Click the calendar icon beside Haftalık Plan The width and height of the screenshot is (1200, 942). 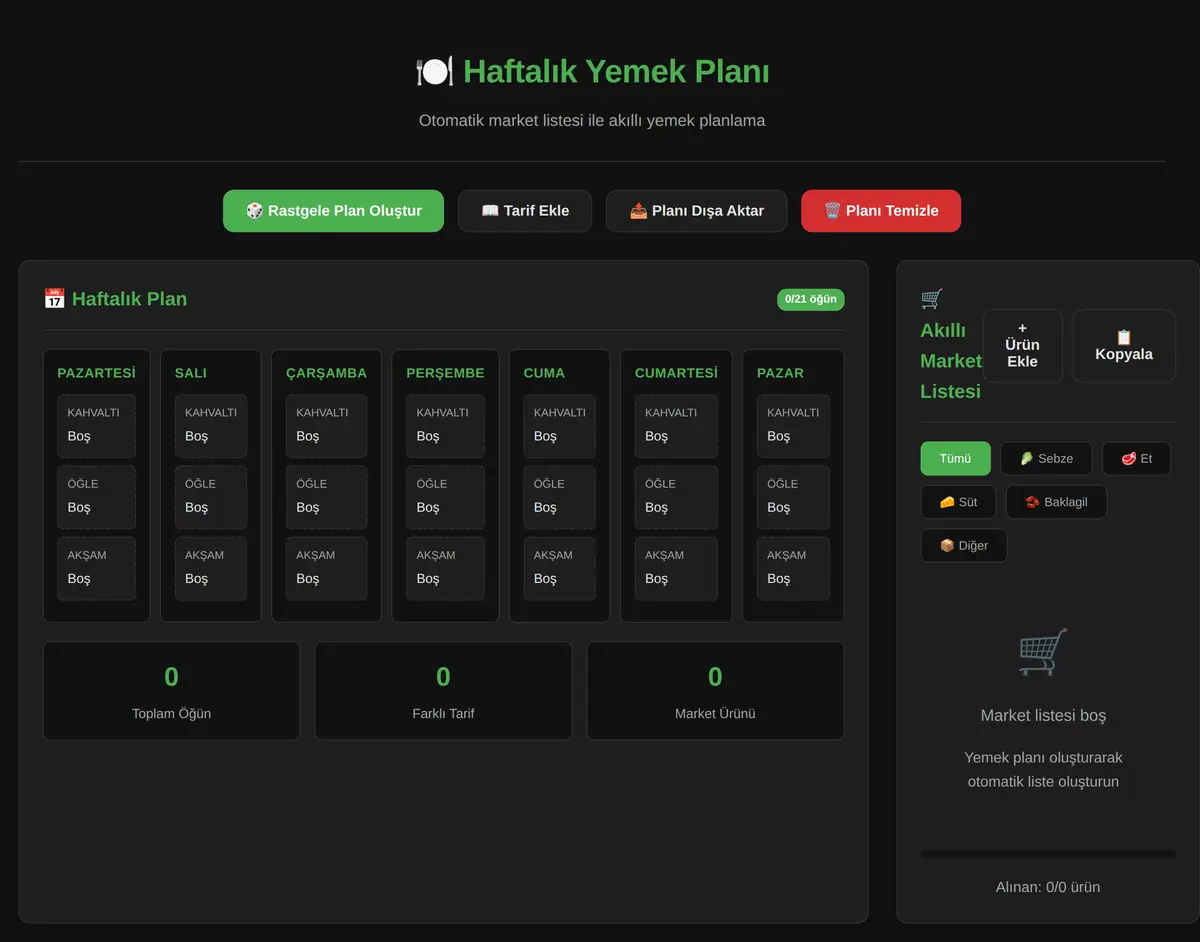(54, 299)
